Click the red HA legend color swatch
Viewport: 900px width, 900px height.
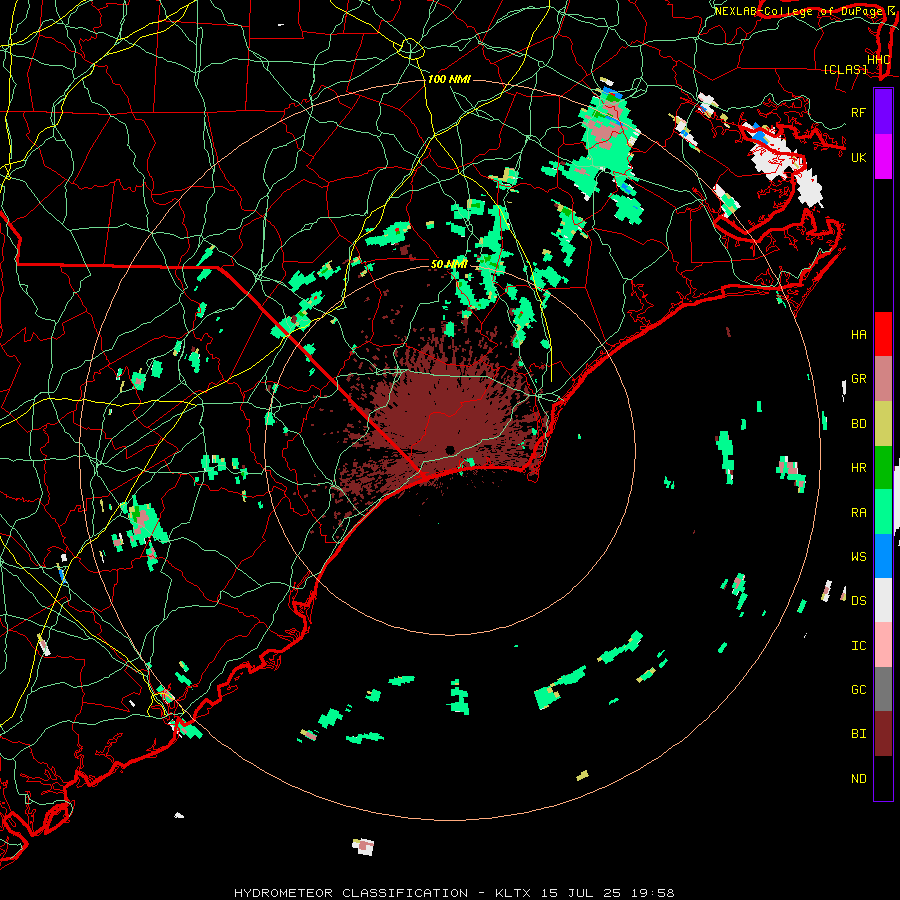point(883,334)
